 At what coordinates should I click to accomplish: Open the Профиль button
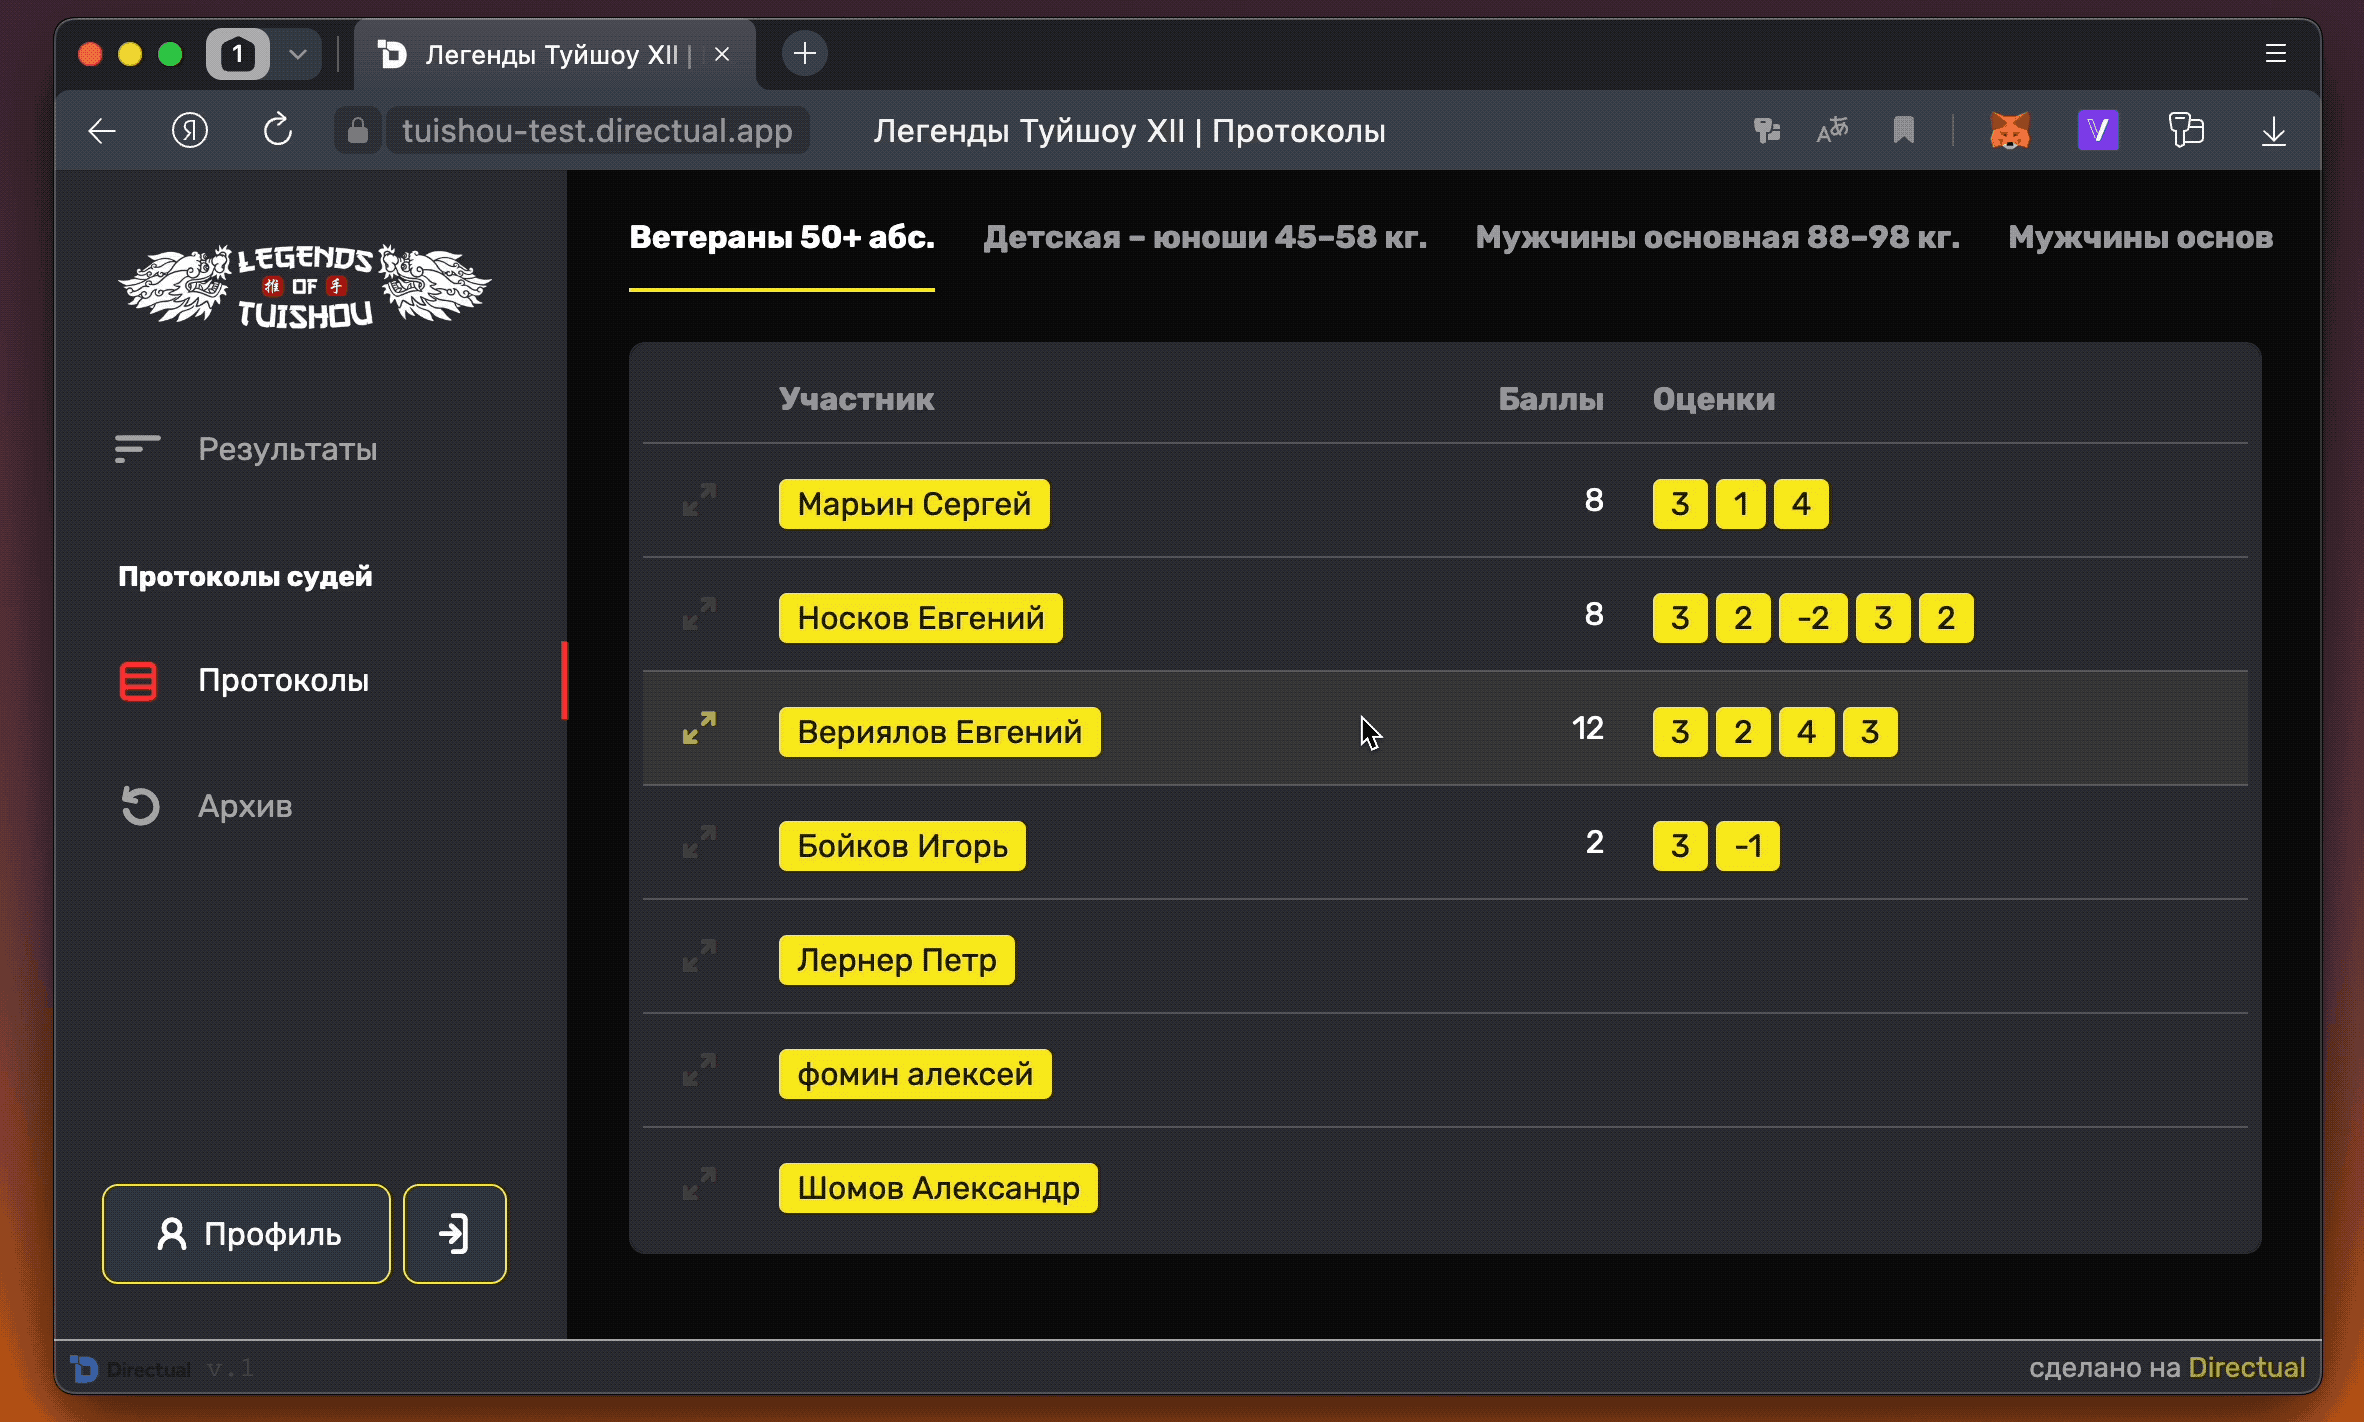click(x=246, y=1234)
